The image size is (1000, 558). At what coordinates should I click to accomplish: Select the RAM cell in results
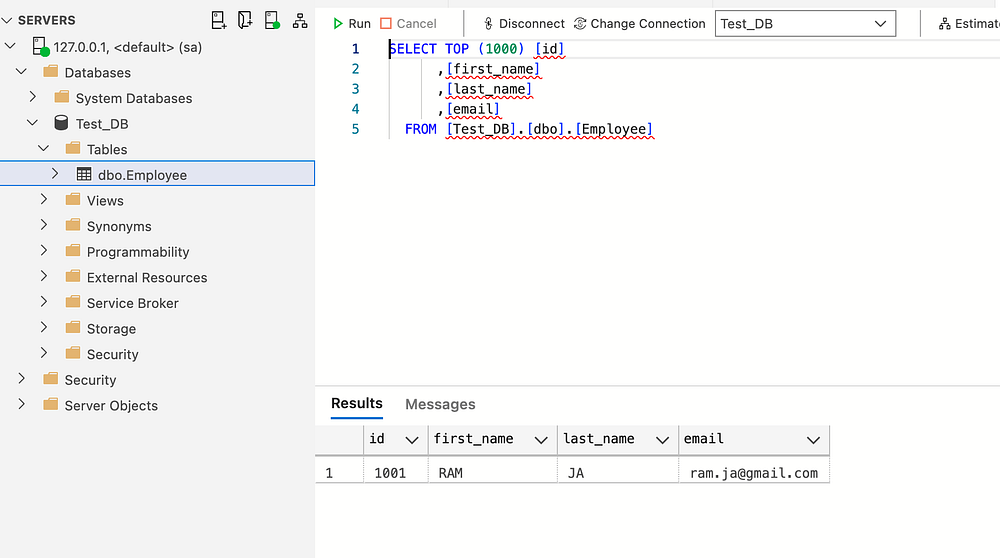click(x=493, y=473)
